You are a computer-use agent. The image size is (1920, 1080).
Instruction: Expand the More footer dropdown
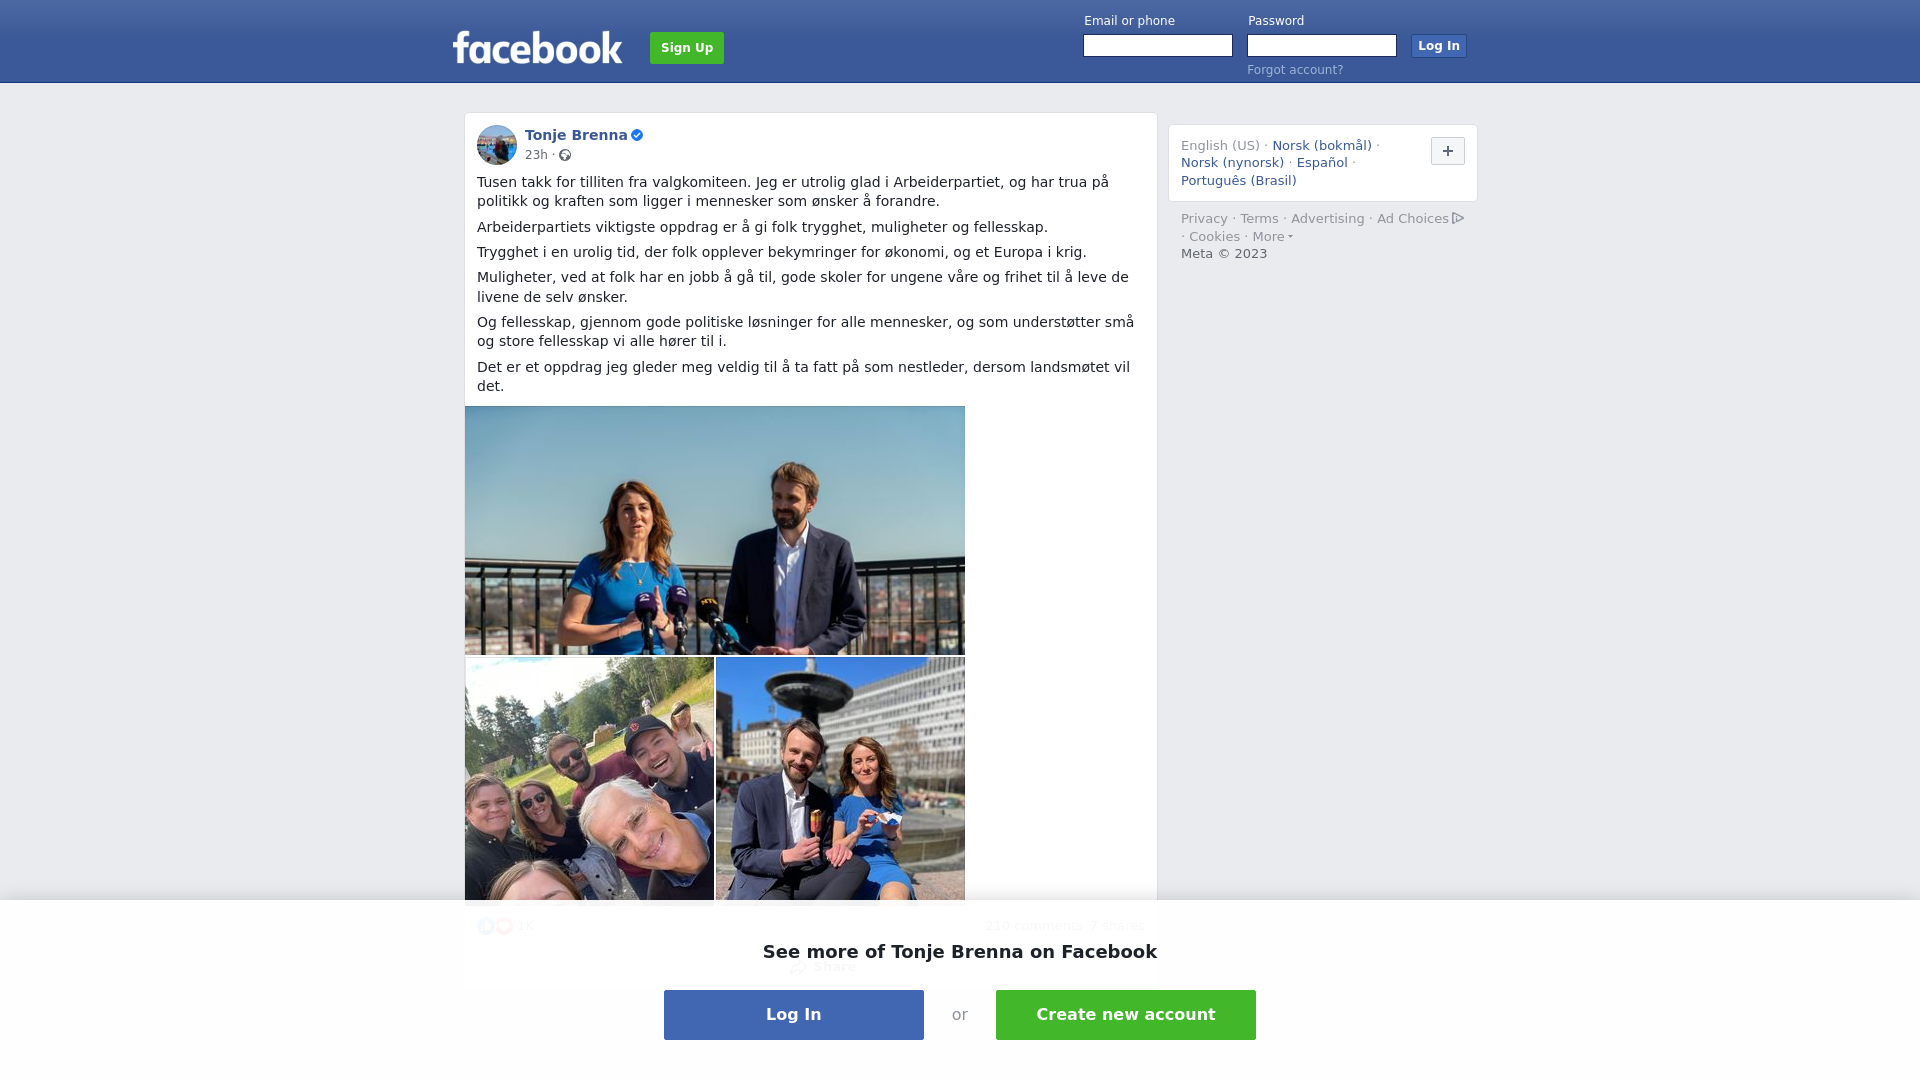(x=1273, y=237)
